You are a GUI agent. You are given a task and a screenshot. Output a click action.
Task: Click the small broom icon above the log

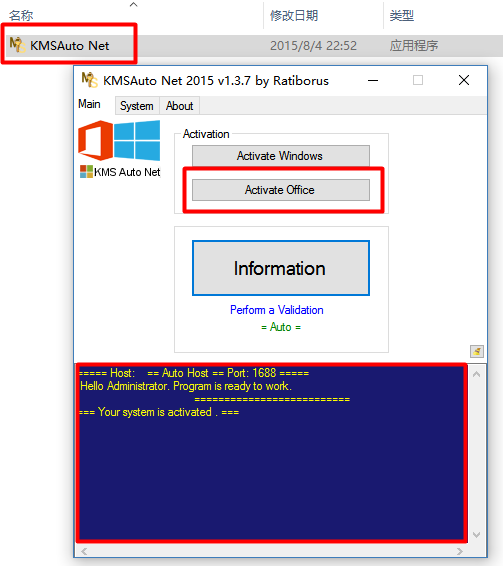pyautogui.click(x=477, y=351)
